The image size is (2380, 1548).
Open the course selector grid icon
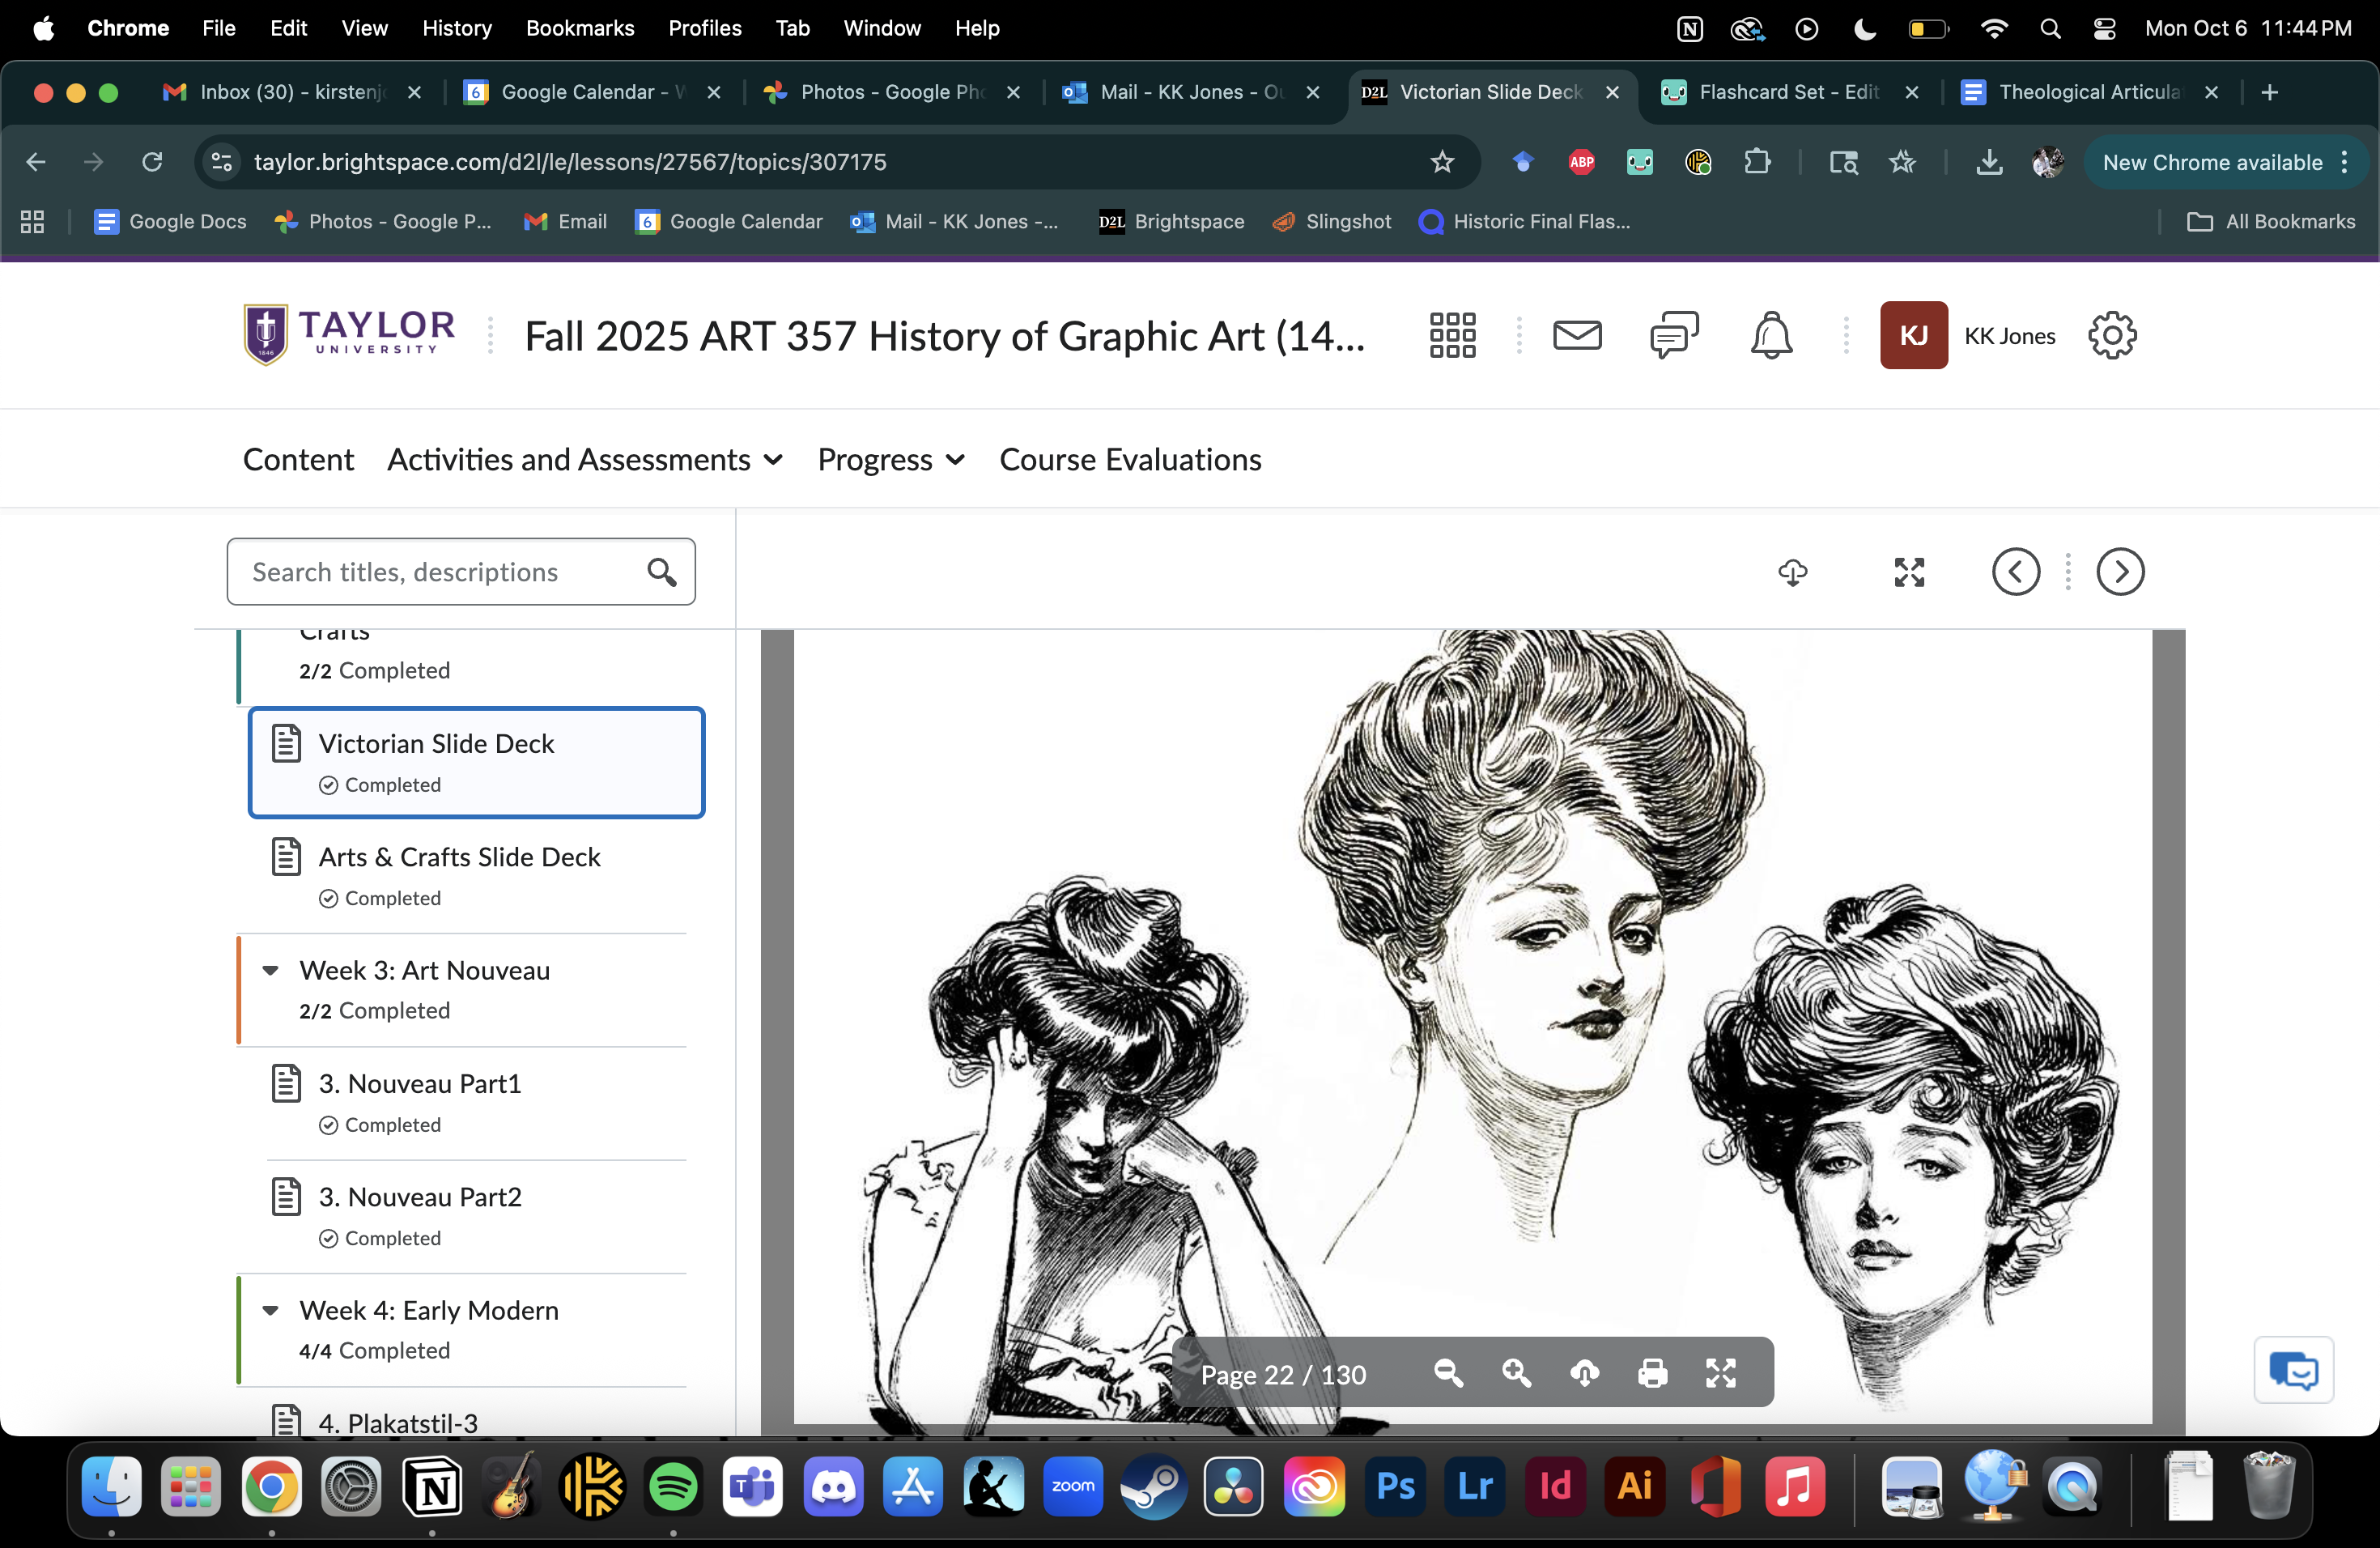pyautogui.click(x=1452, y=335)
